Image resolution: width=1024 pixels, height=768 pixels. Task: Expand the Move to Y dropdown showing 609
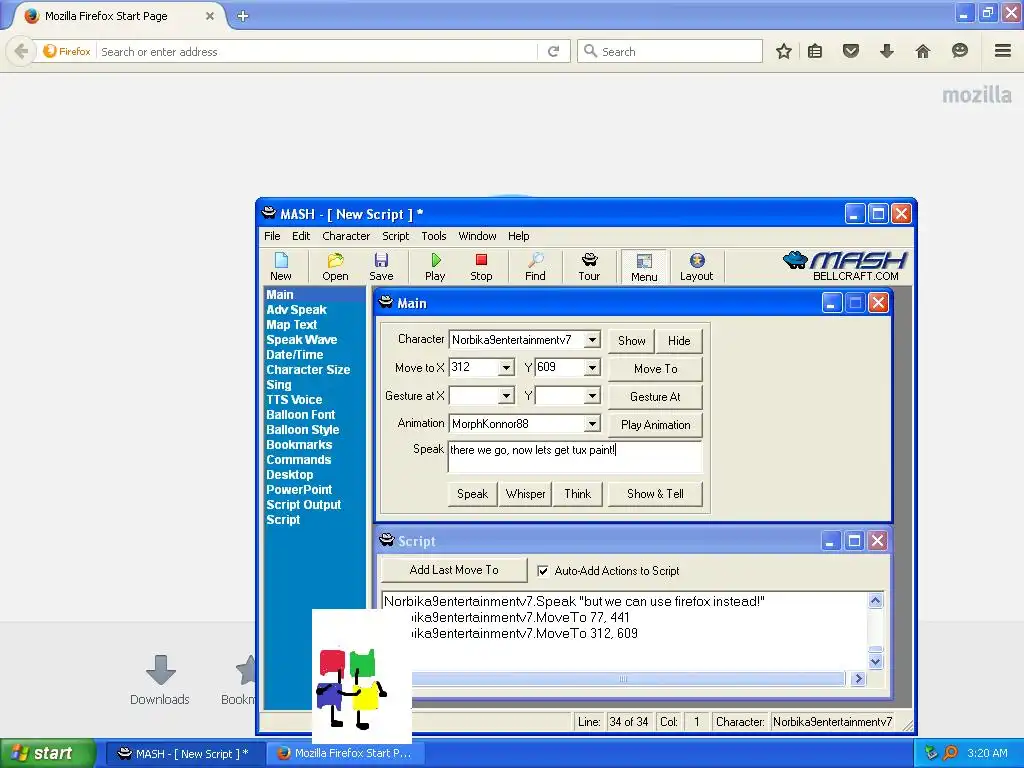592,368
